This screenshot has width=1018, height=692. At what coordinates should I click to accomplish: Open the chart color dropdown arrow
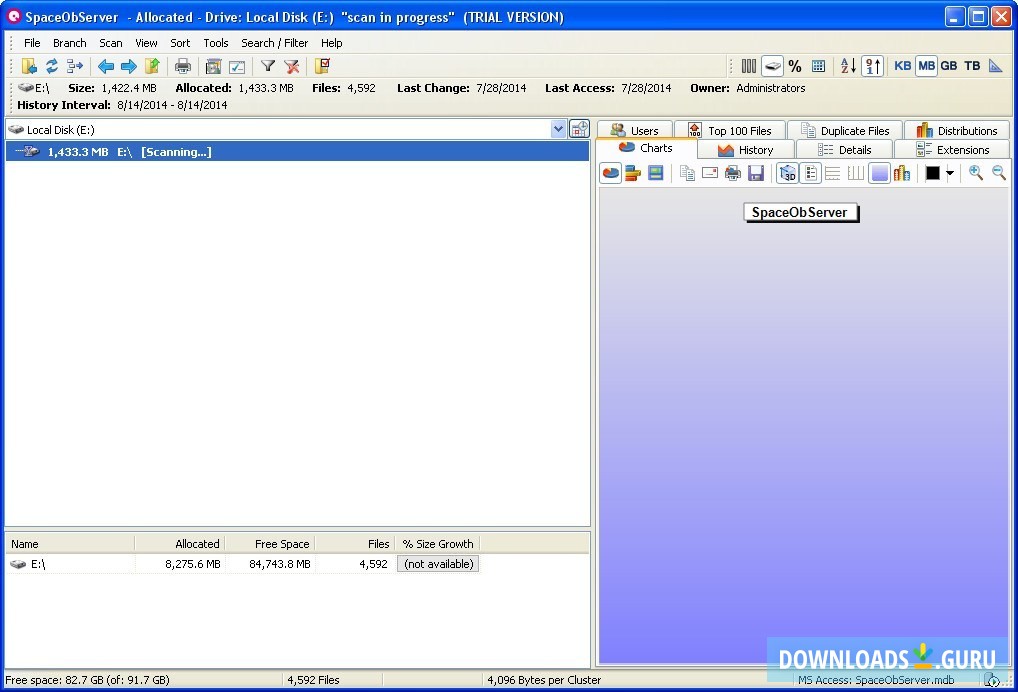pos(950,173)
